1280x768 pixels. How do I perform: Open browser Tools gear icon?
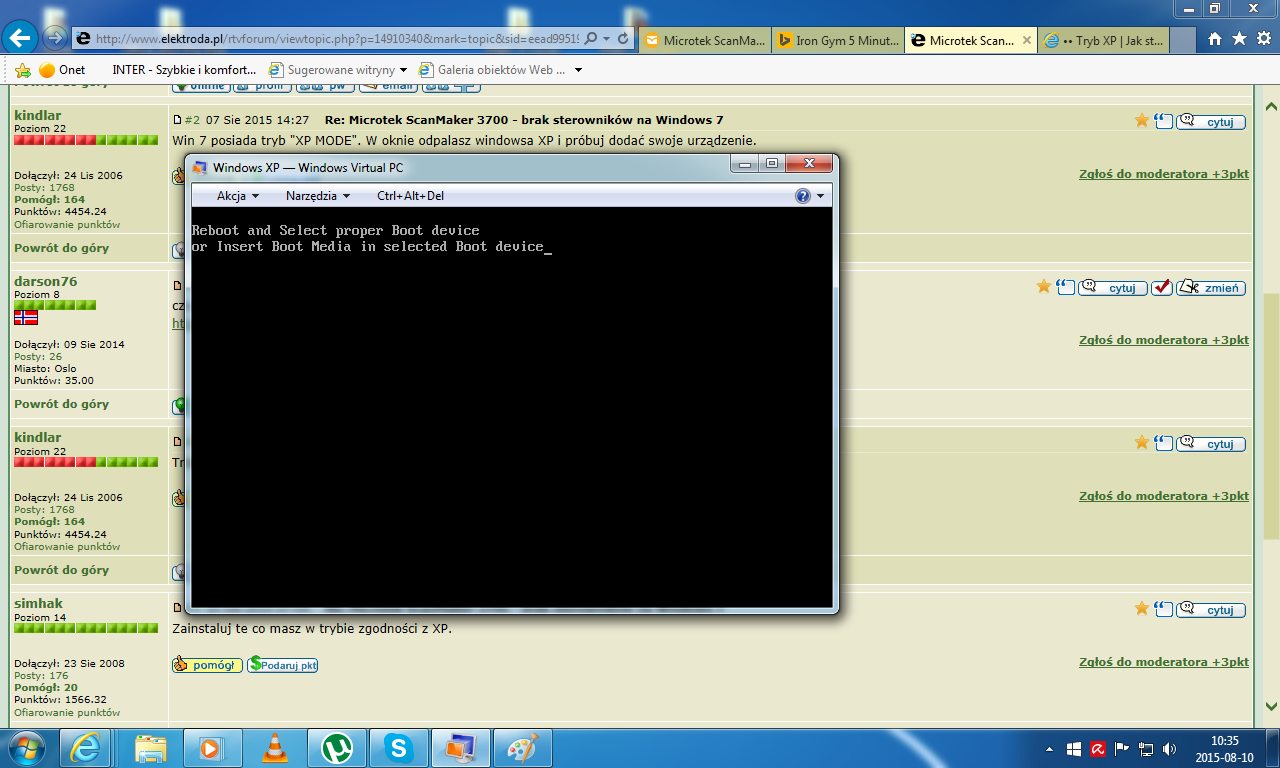pos(1263,39)
